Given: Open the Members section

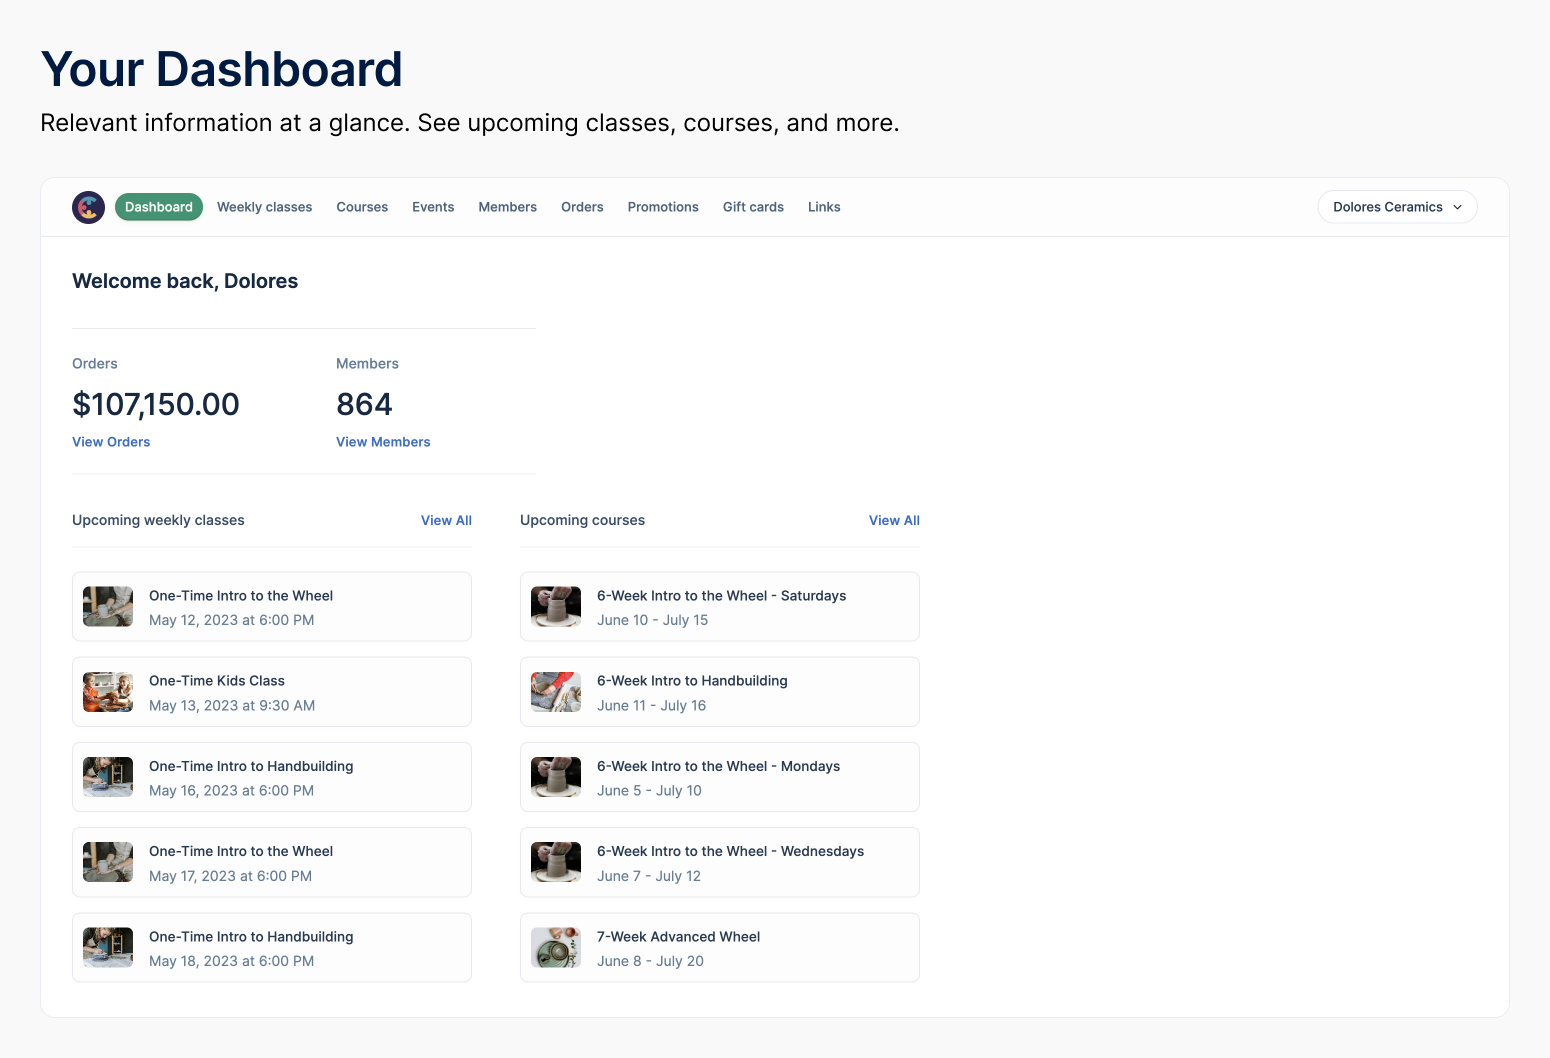Looking at the screenshot, I should pos(507,207).
